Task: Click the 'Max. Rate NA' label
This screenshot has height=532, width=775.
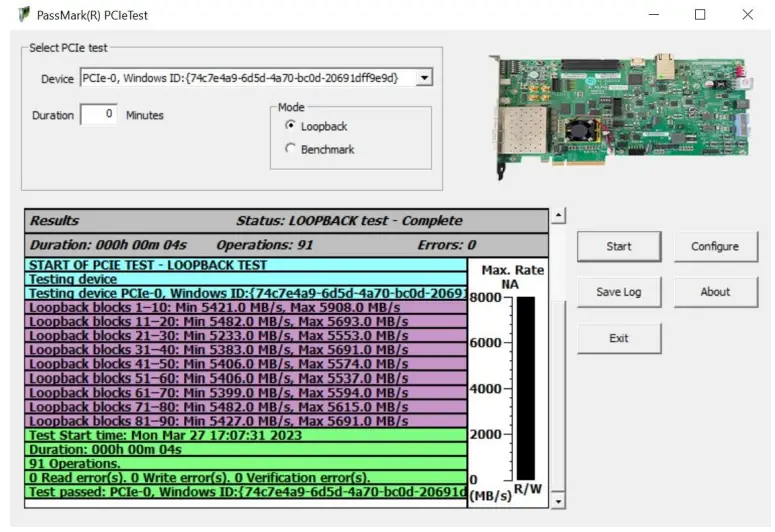Action: coord(513,277)
